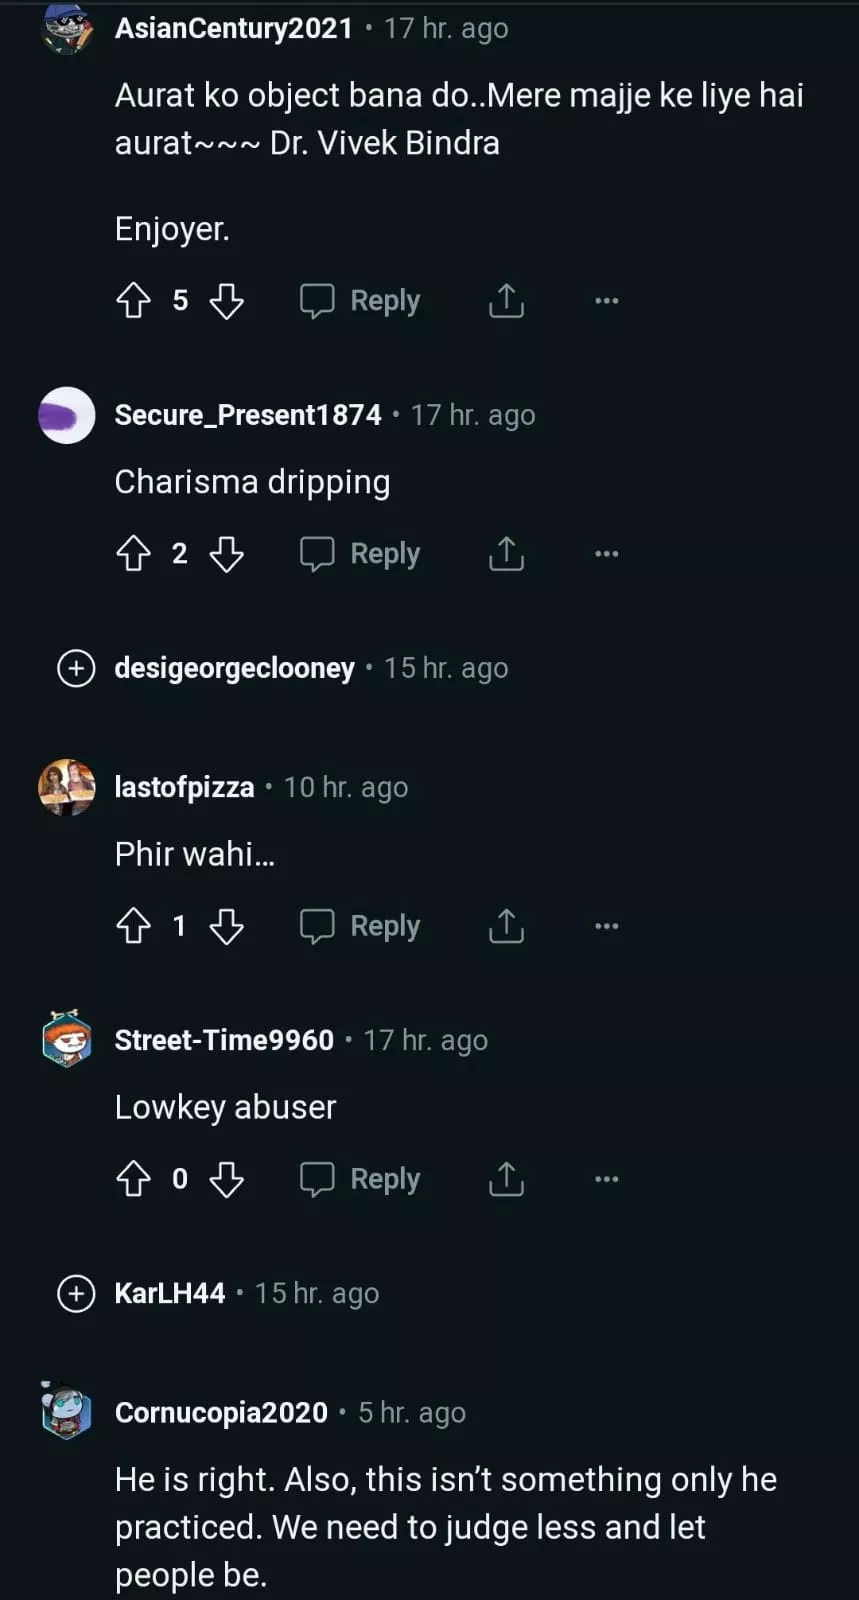
Task: Open more options on AsianCentury2021's comment
Action: [606, 300]
